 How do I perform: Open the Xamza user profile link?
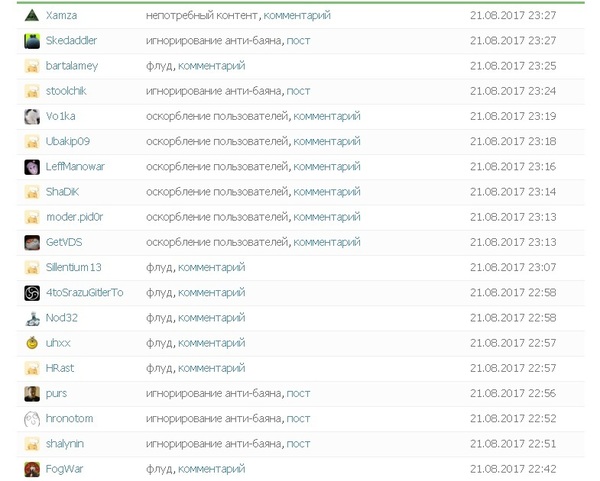tap(62, 16)
